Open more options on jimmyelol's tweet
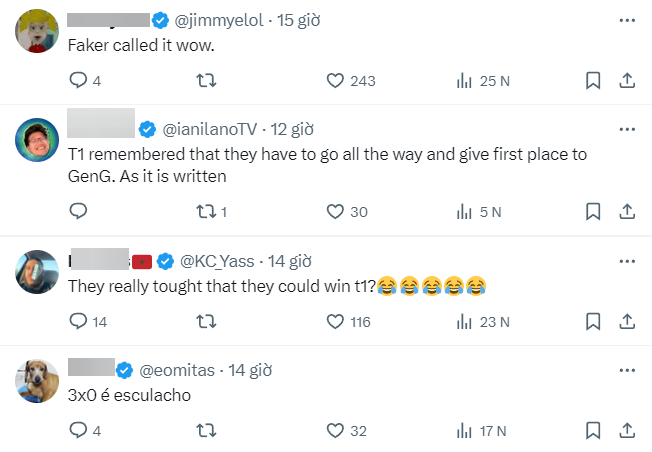This screenshot has height=452, width=652. click(x=626, y=19)
